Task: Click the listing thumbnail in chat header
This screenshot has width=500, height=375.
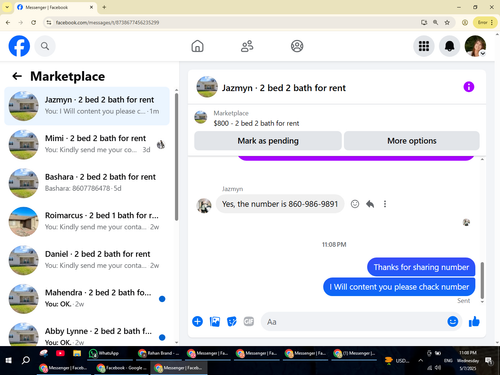Action: (207, 87)
